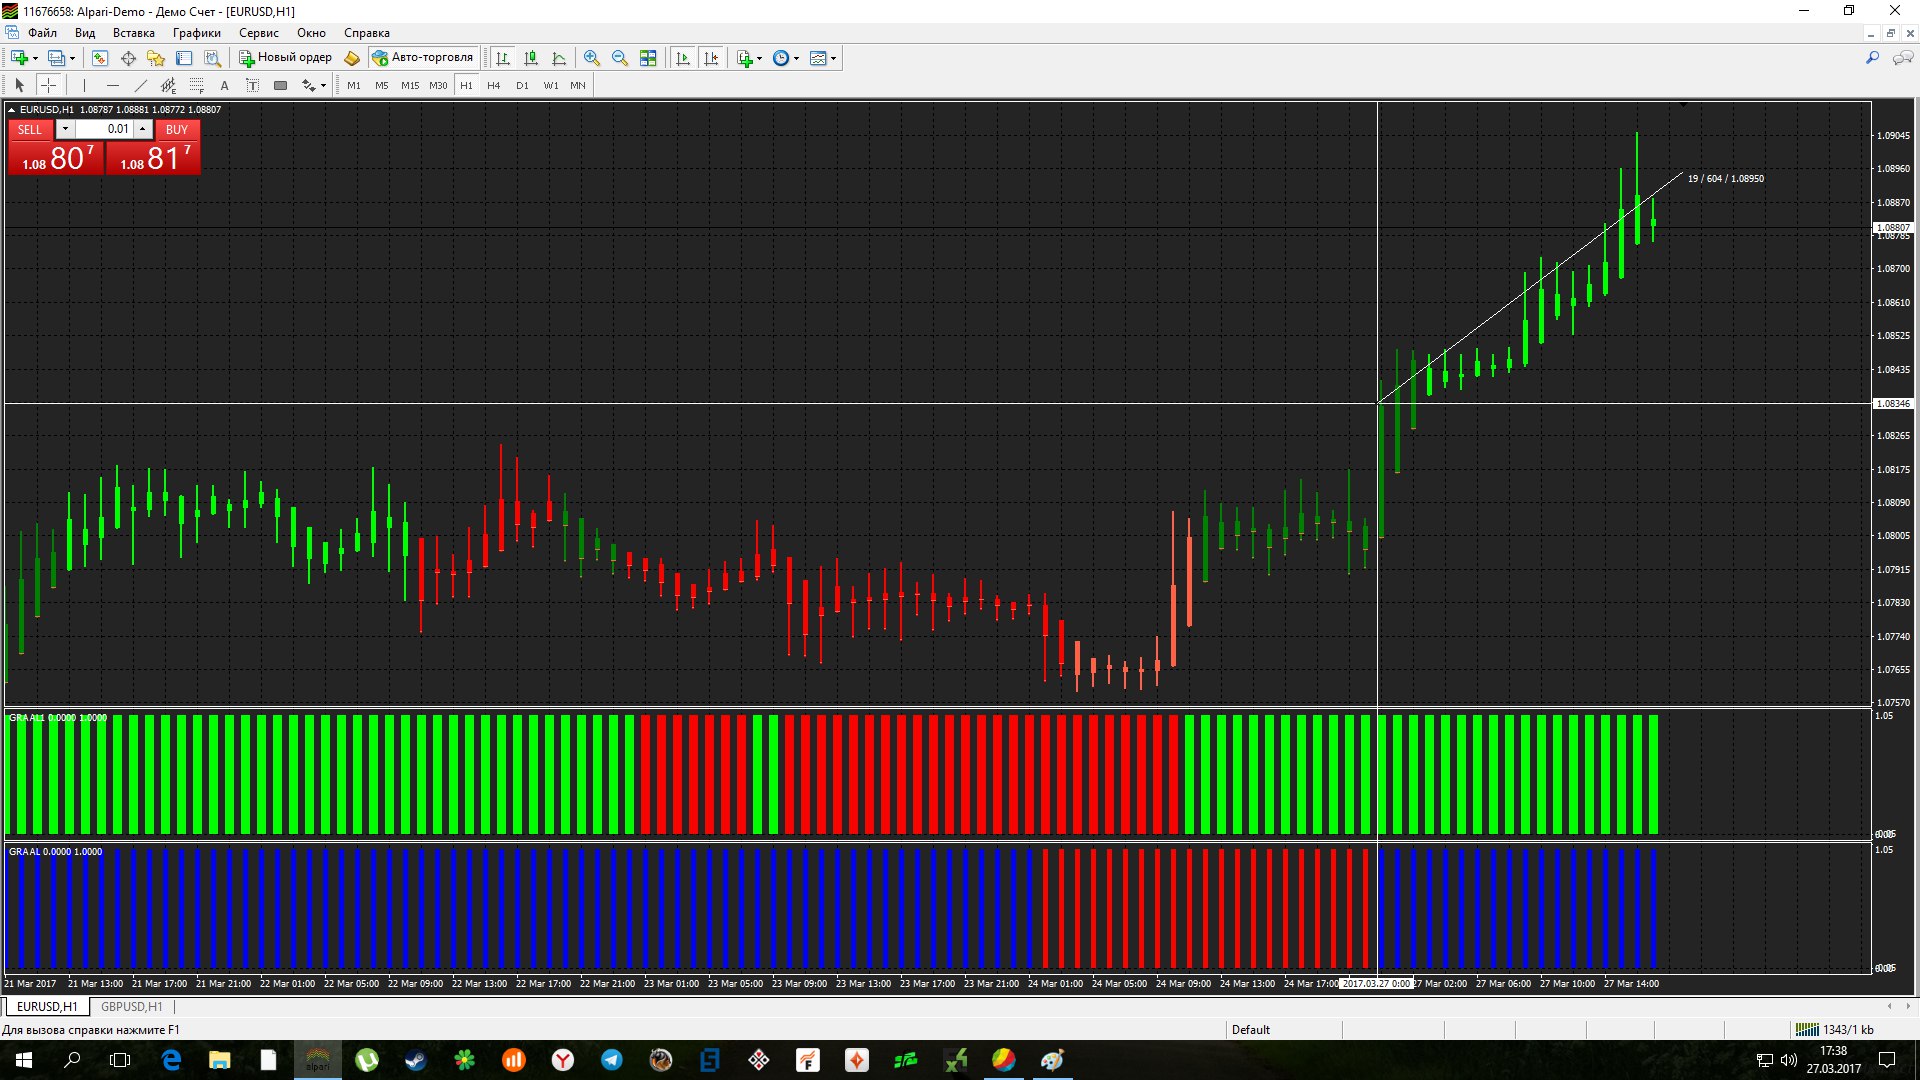Open Windows Start menu
This screenshot has height=1080, width=1920.
coord(24,1060)
